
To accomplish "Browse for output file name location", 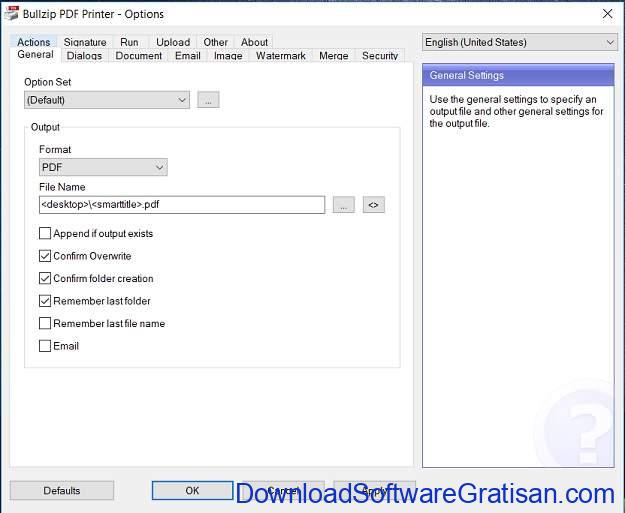I will (x=344, y=205).
